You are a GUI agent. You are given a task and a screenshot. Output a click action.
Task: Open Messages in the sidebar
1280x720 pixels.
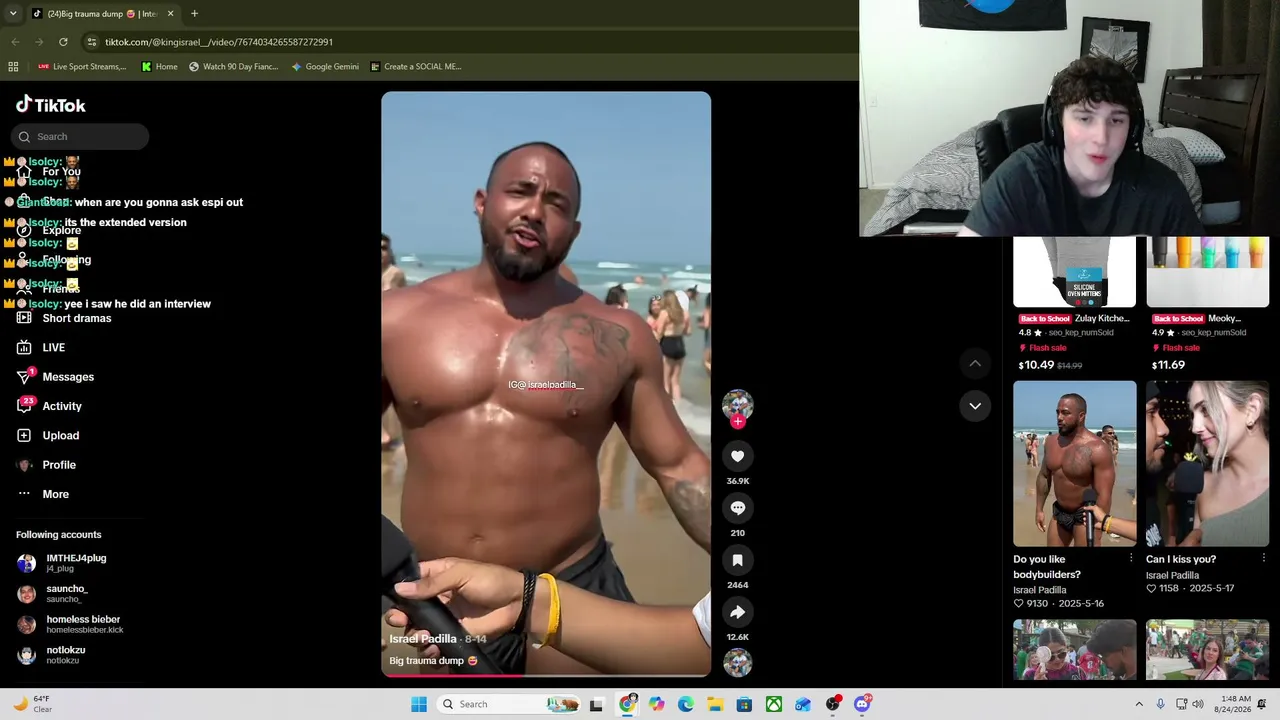point(55,377)
